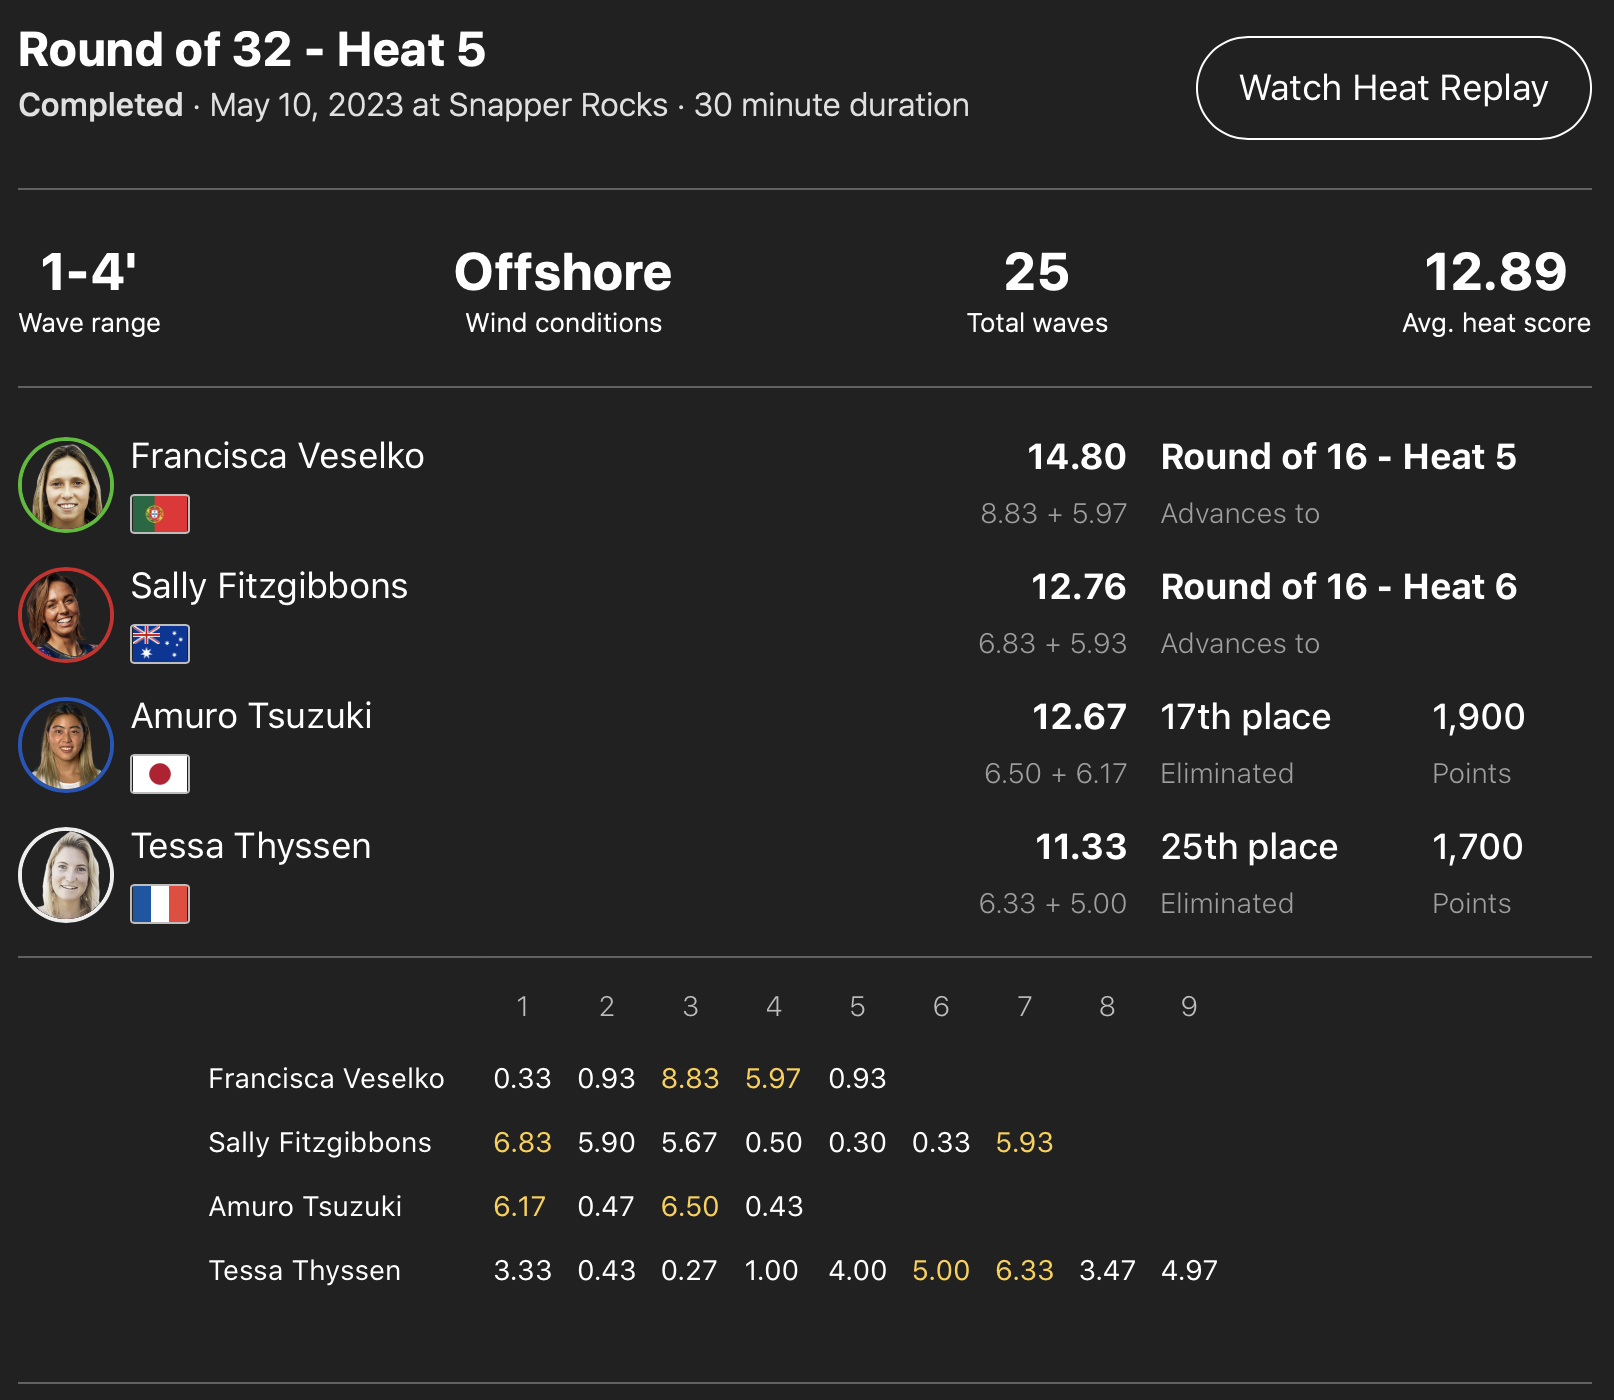Image resolution: width=1614 pixels, height=1400 pixels.
Task: Open Sally Fitzgibbons' profile photo
Action: [66, 615]
